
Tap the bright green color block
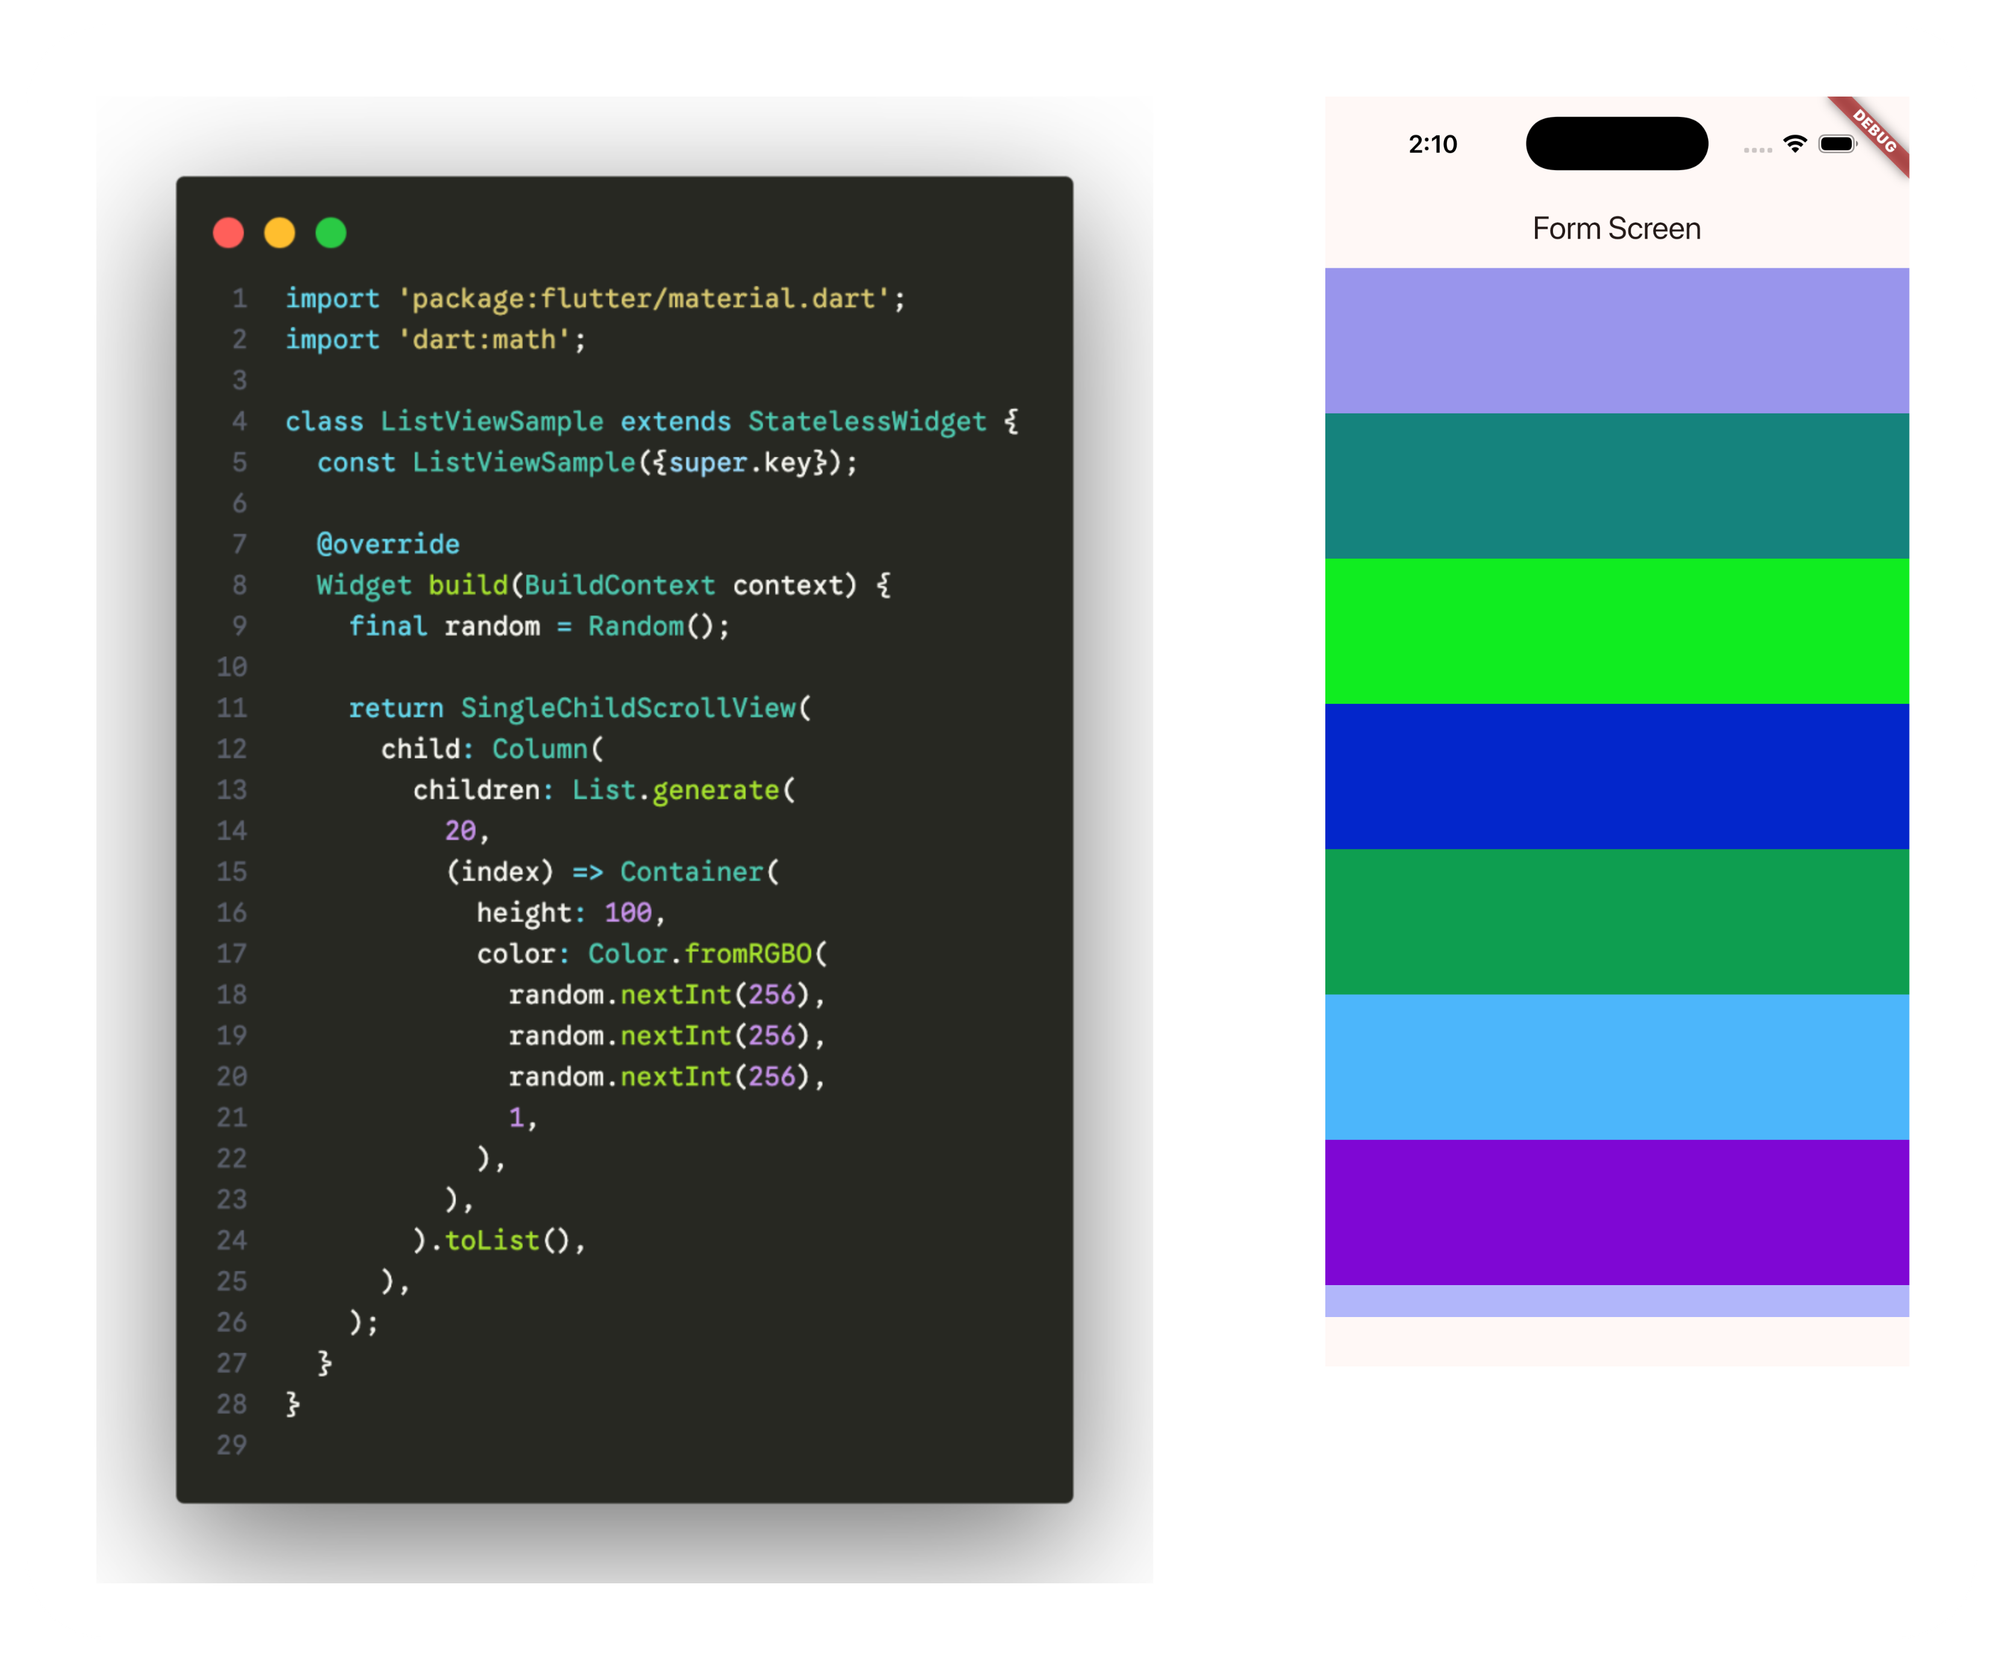(x=1616, y=631)
